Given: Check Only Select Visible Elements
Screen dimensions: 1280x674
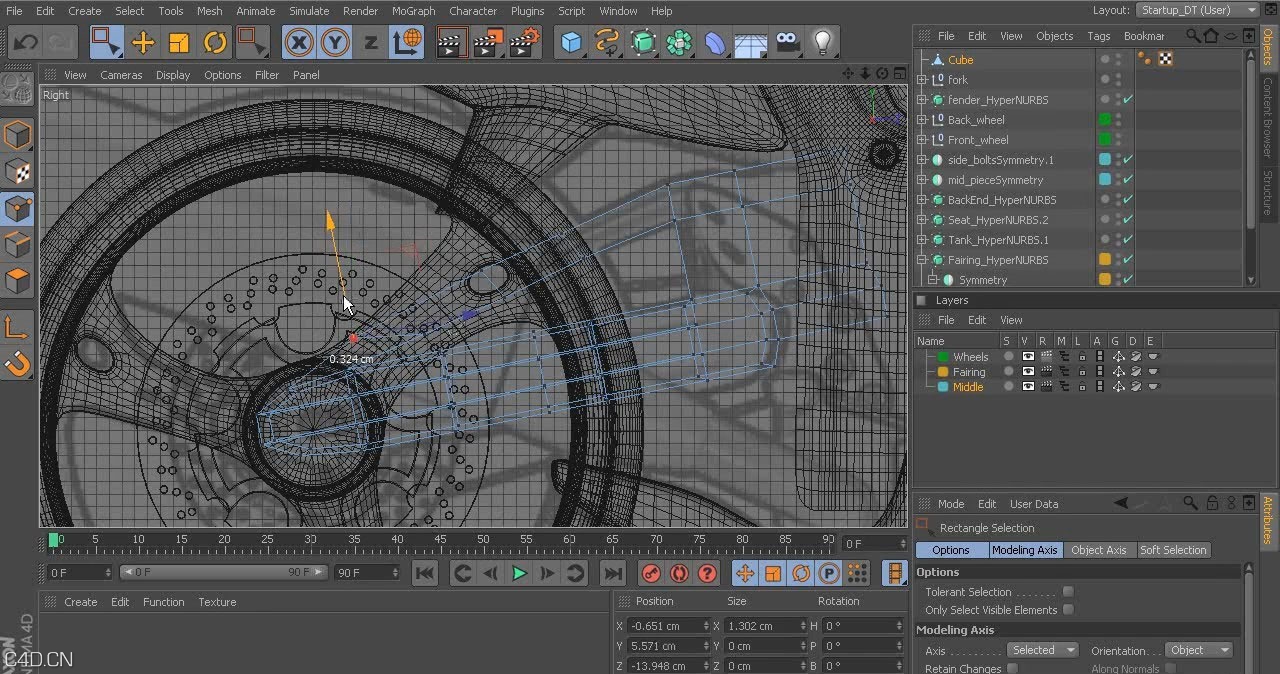Looking at the screenshot, I should coord(1068,610).
